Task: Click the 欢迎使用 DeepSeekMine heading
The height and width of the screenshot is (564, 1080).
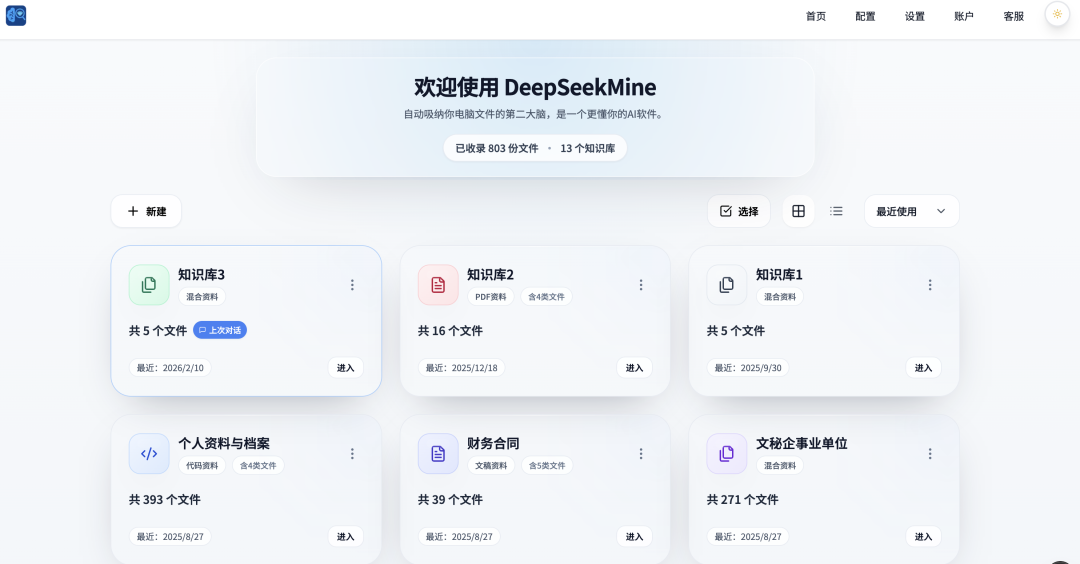Action: pyautogui.click(x=535, y=87)
